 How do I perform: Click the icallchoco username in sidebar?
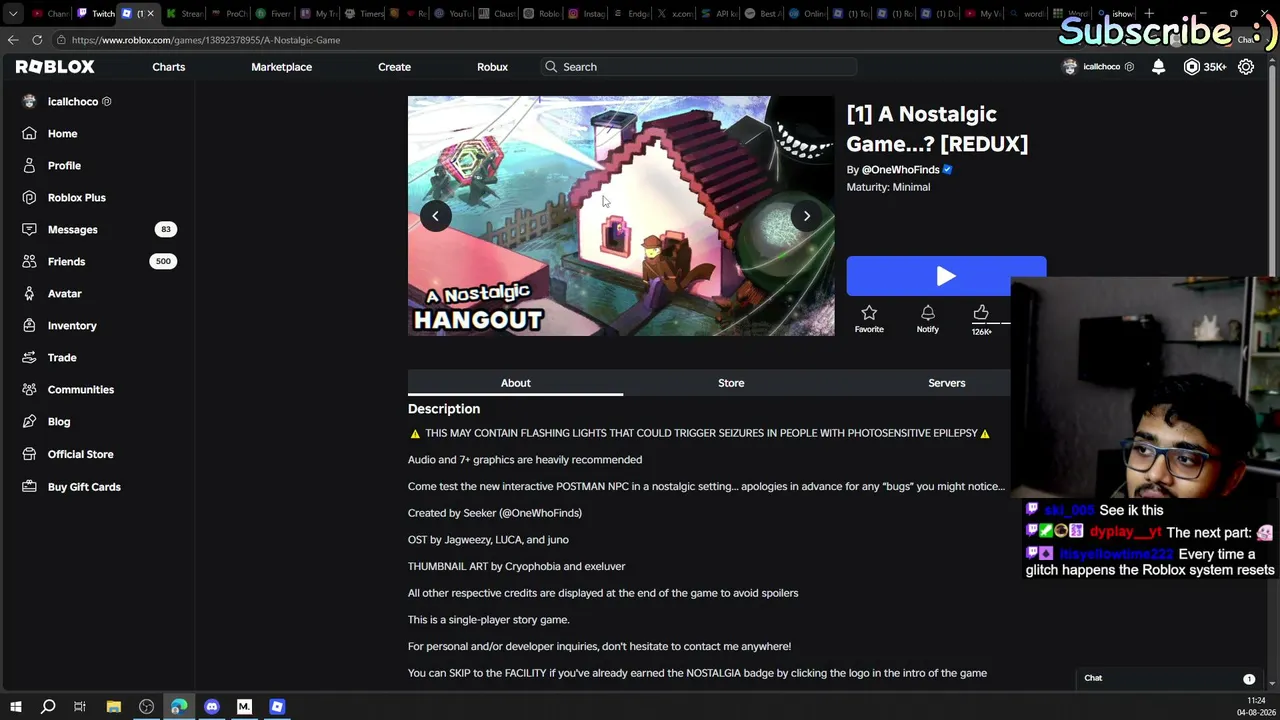73,101
